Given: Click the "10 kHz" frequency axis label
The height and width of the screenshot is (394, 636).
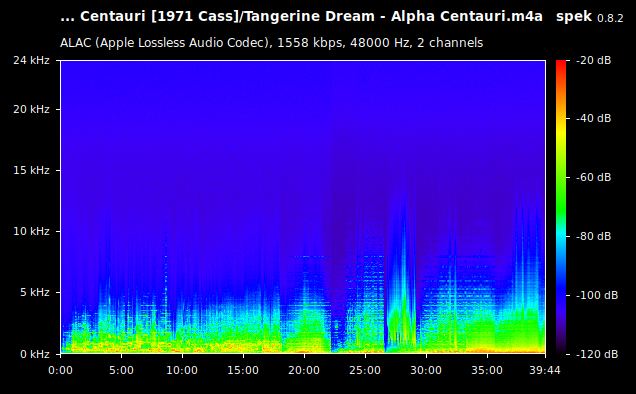Looking at the screenshot, I should 31,231.
